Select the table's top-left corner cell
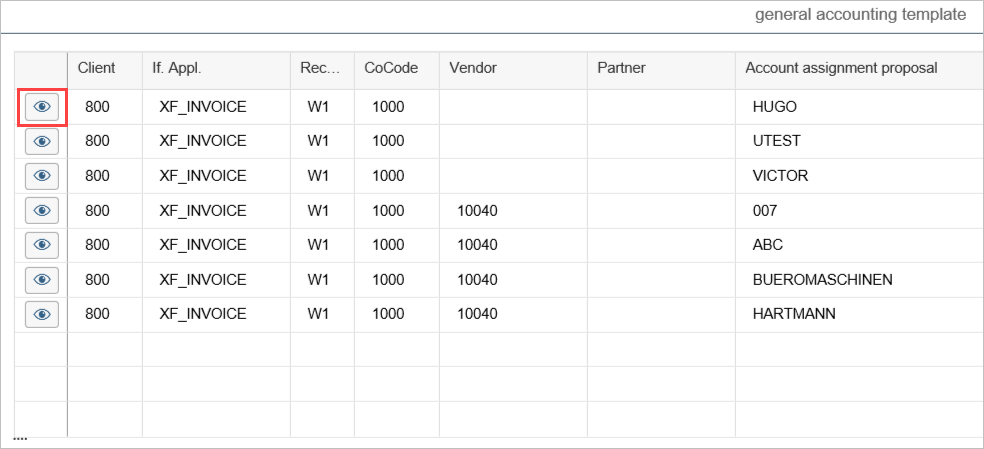Viewport: 984px width, 449px height. [41, 69]
